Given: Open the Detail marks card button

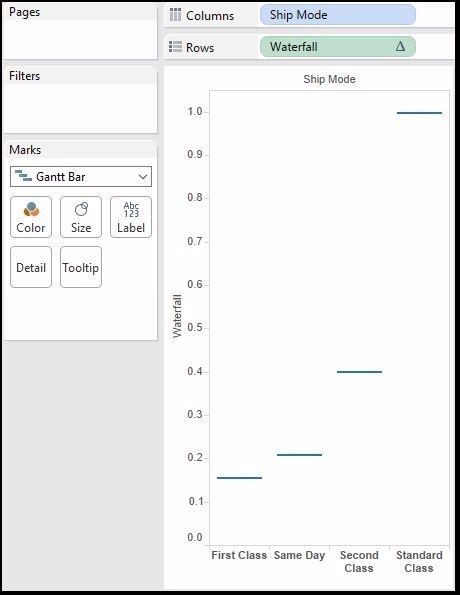Looking at the screenshot, I should coord(31,267).
